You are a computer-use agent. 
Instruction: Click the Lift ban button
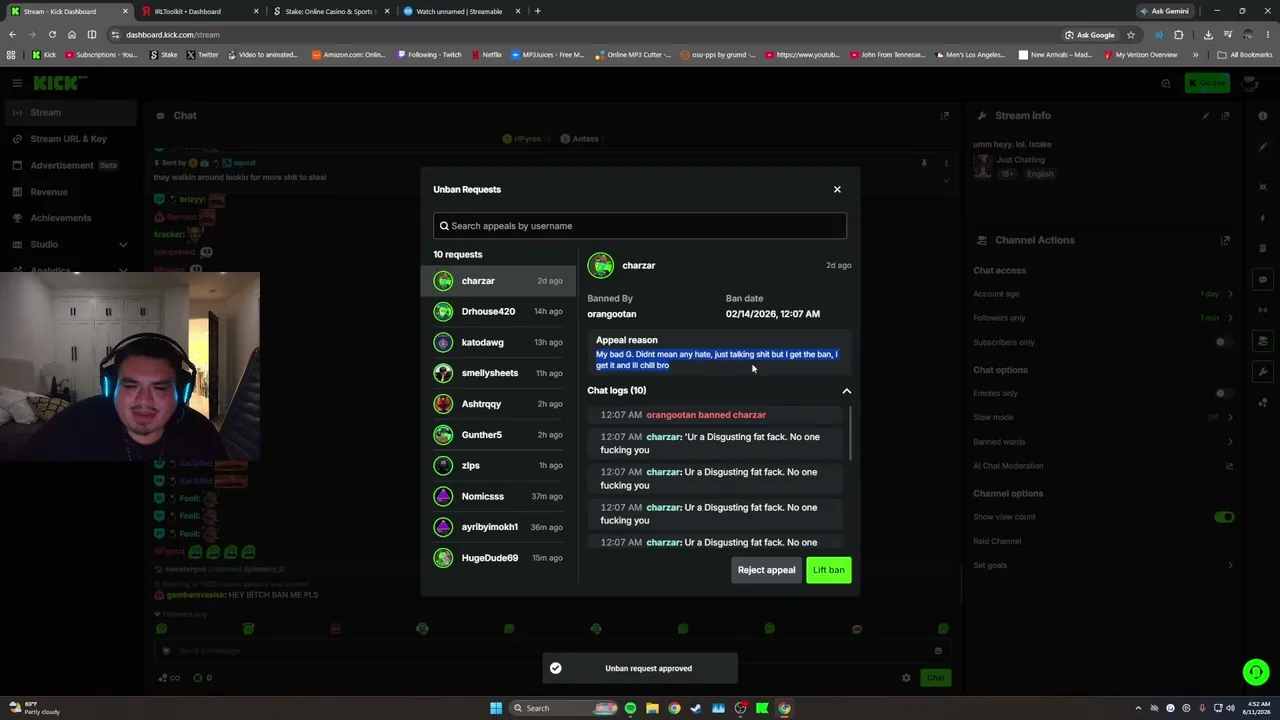point(829,570)
